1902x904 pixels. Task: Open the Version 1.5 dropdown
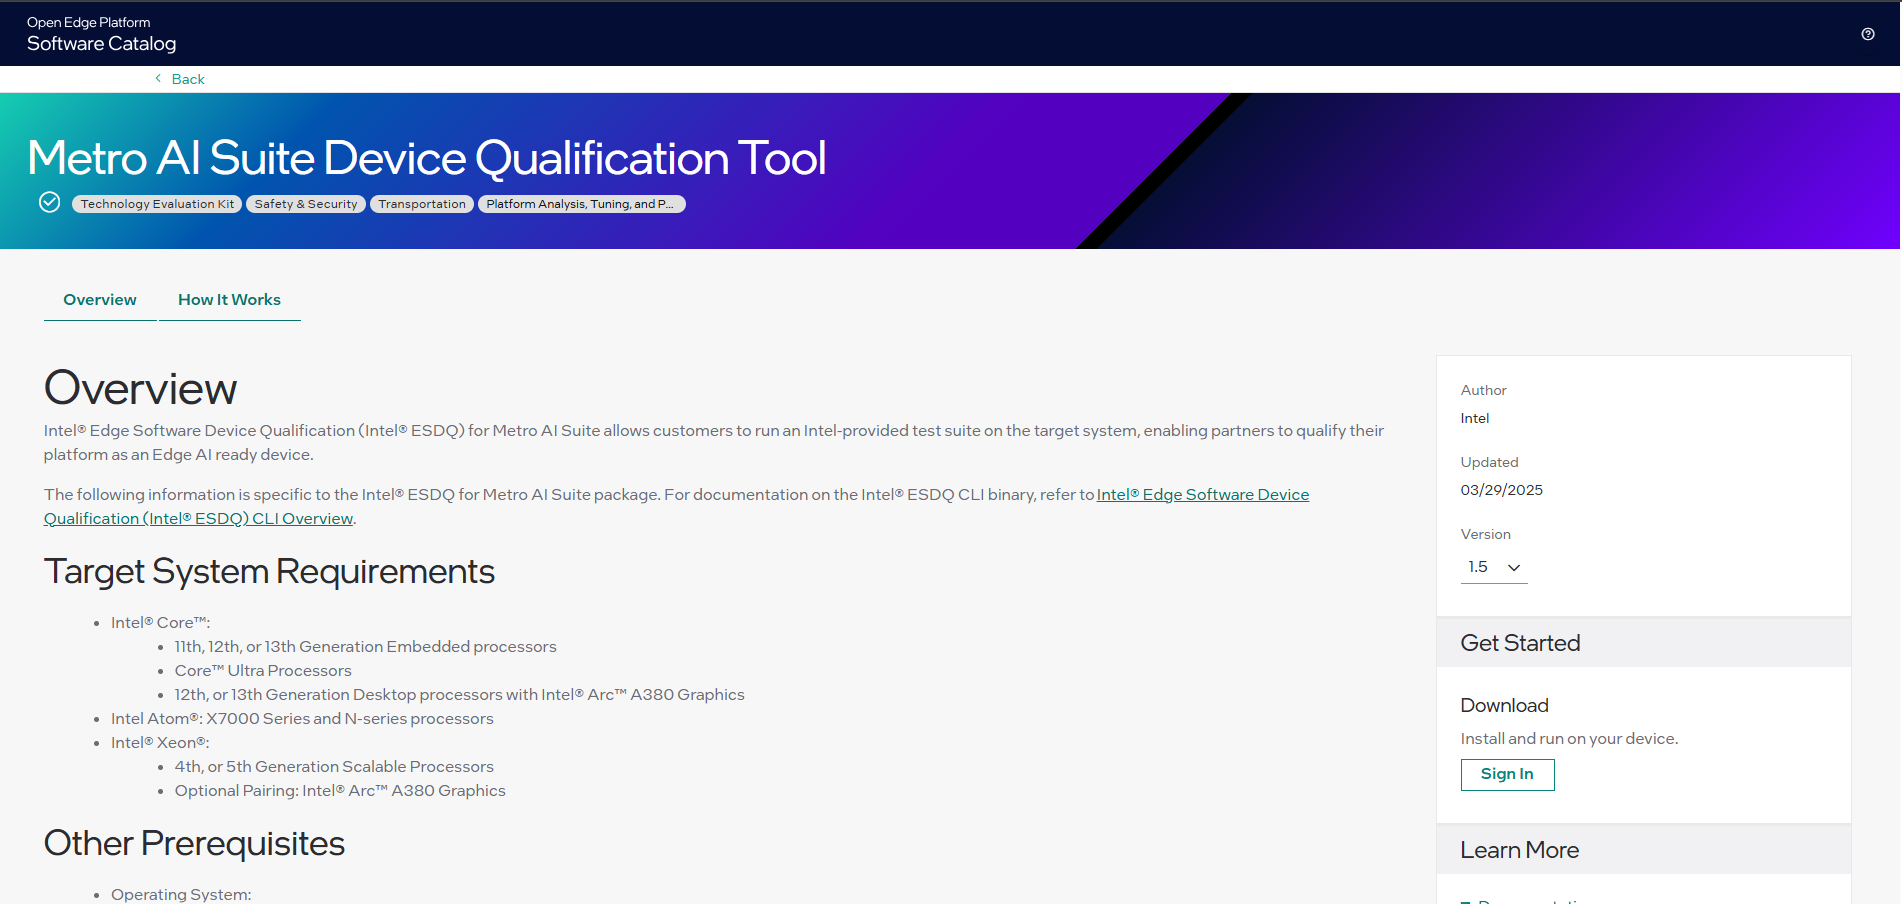(x=1494, y=567)
